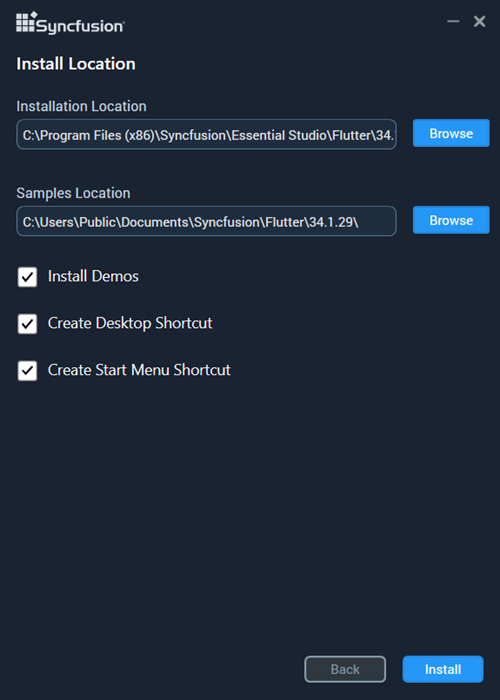
Task: Close the Syncfusion installer window
Action: pos(479,21)
